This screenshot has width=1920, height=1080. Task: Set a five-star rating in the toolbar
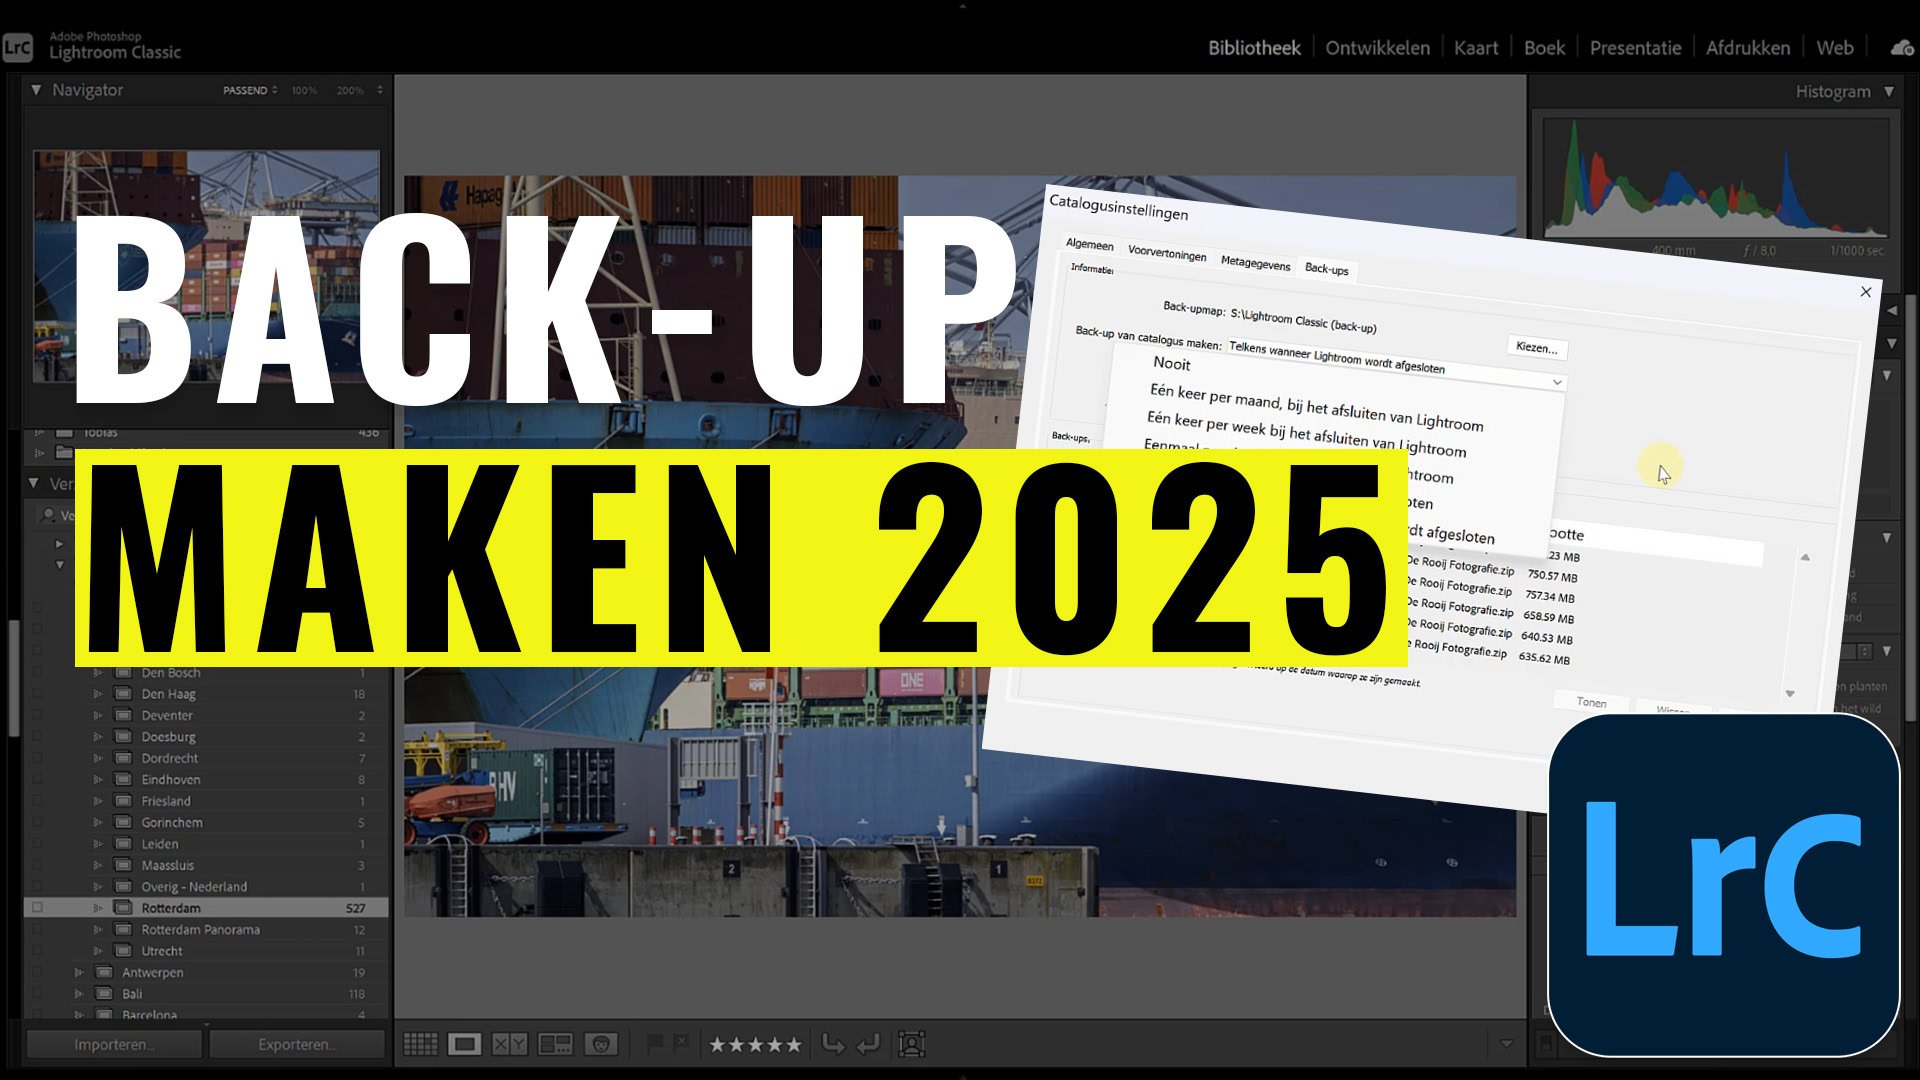793,1044
